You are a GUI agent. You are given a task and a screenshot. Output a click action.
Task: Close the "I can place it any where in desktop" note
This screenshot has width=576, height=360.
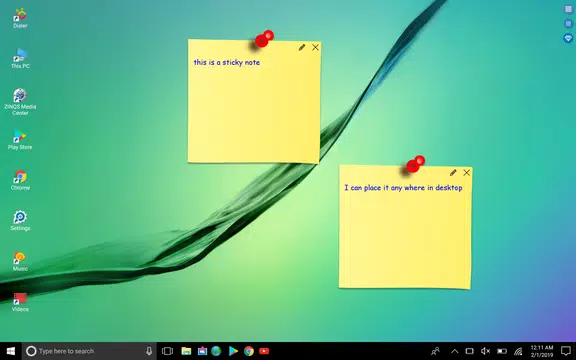467,173
